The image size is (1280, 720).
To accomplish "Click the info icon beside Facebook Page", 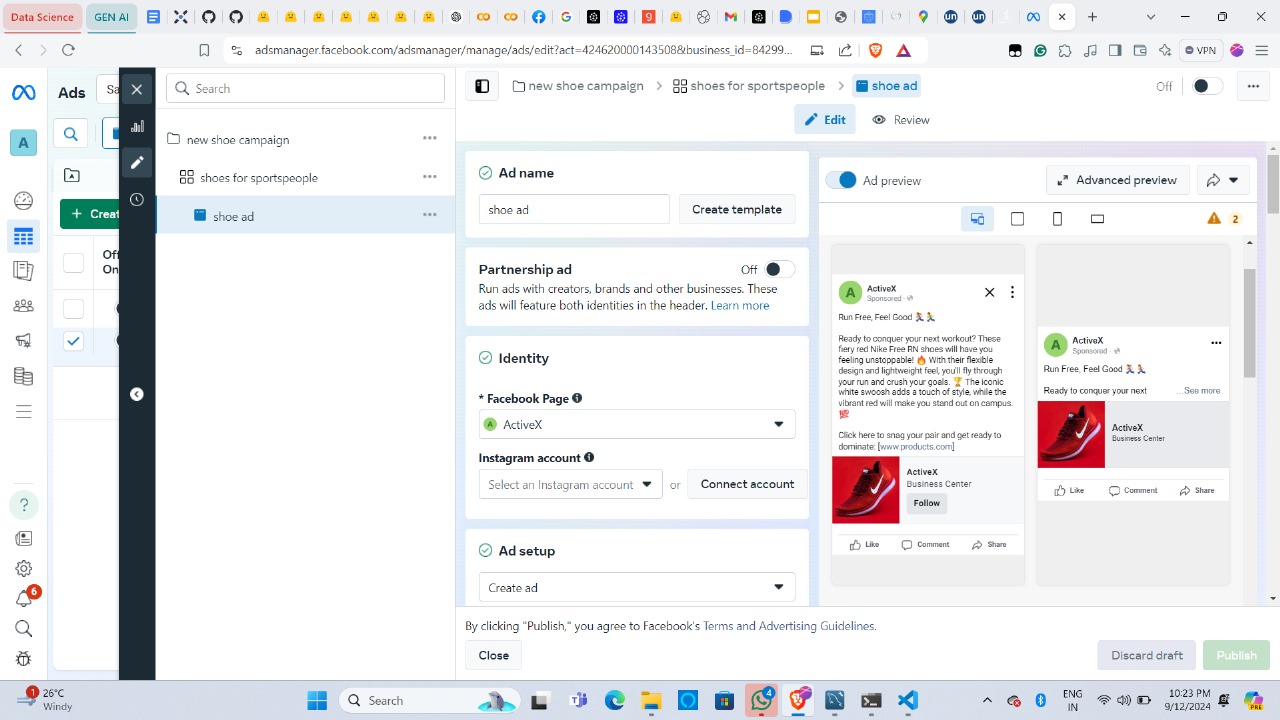I will [x=577, y=398].
